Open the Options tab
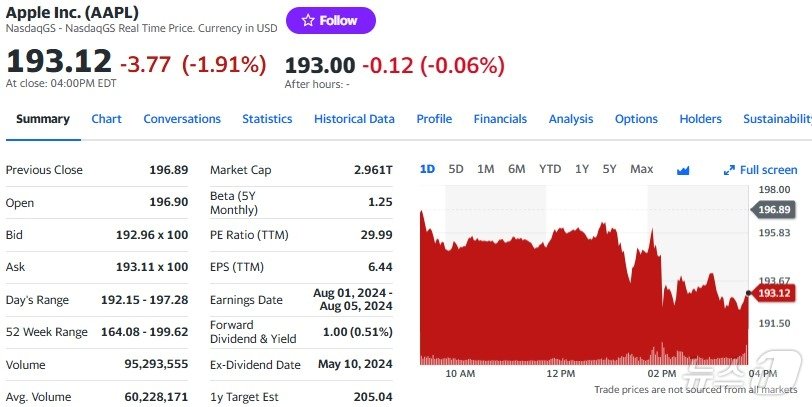Screen dimensions: 812x407 pos(636,119)
